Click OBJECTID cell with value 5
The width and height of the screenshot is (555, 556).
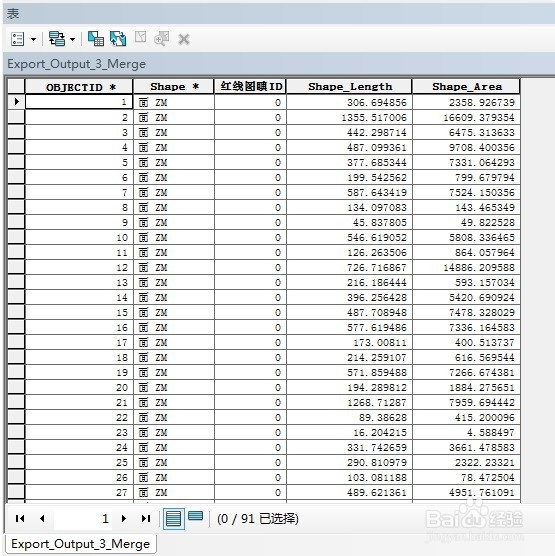79,162
